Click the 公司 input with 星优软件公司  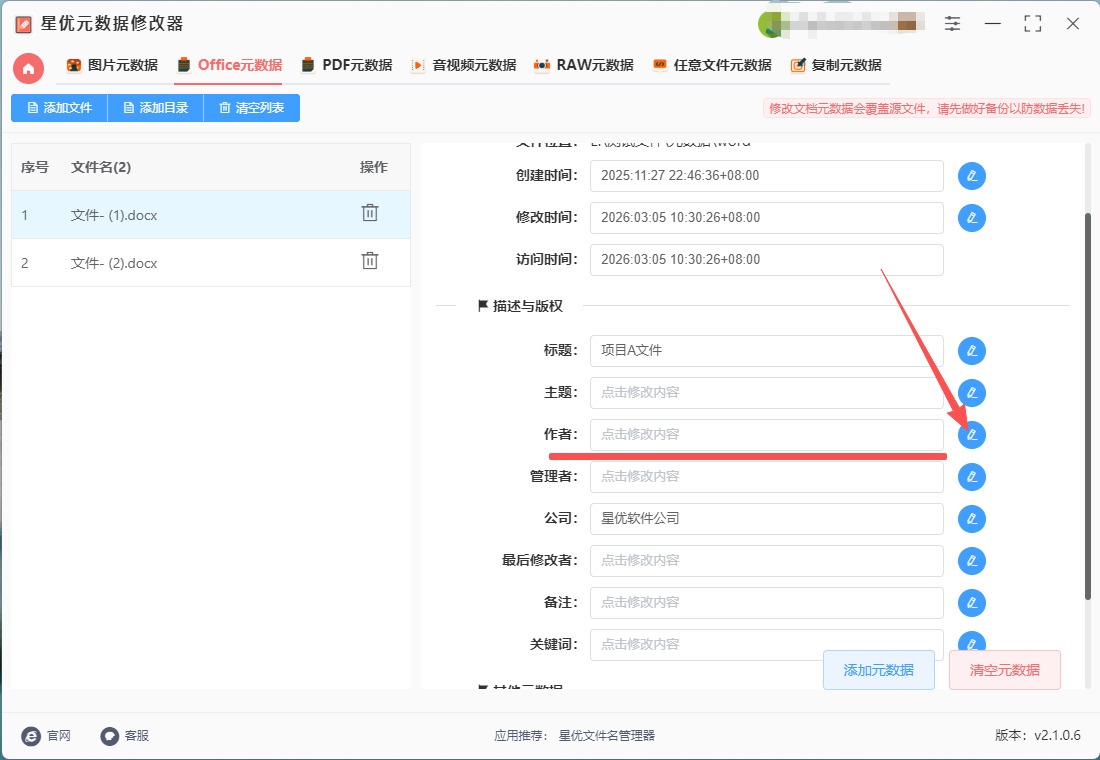[767, 519]
